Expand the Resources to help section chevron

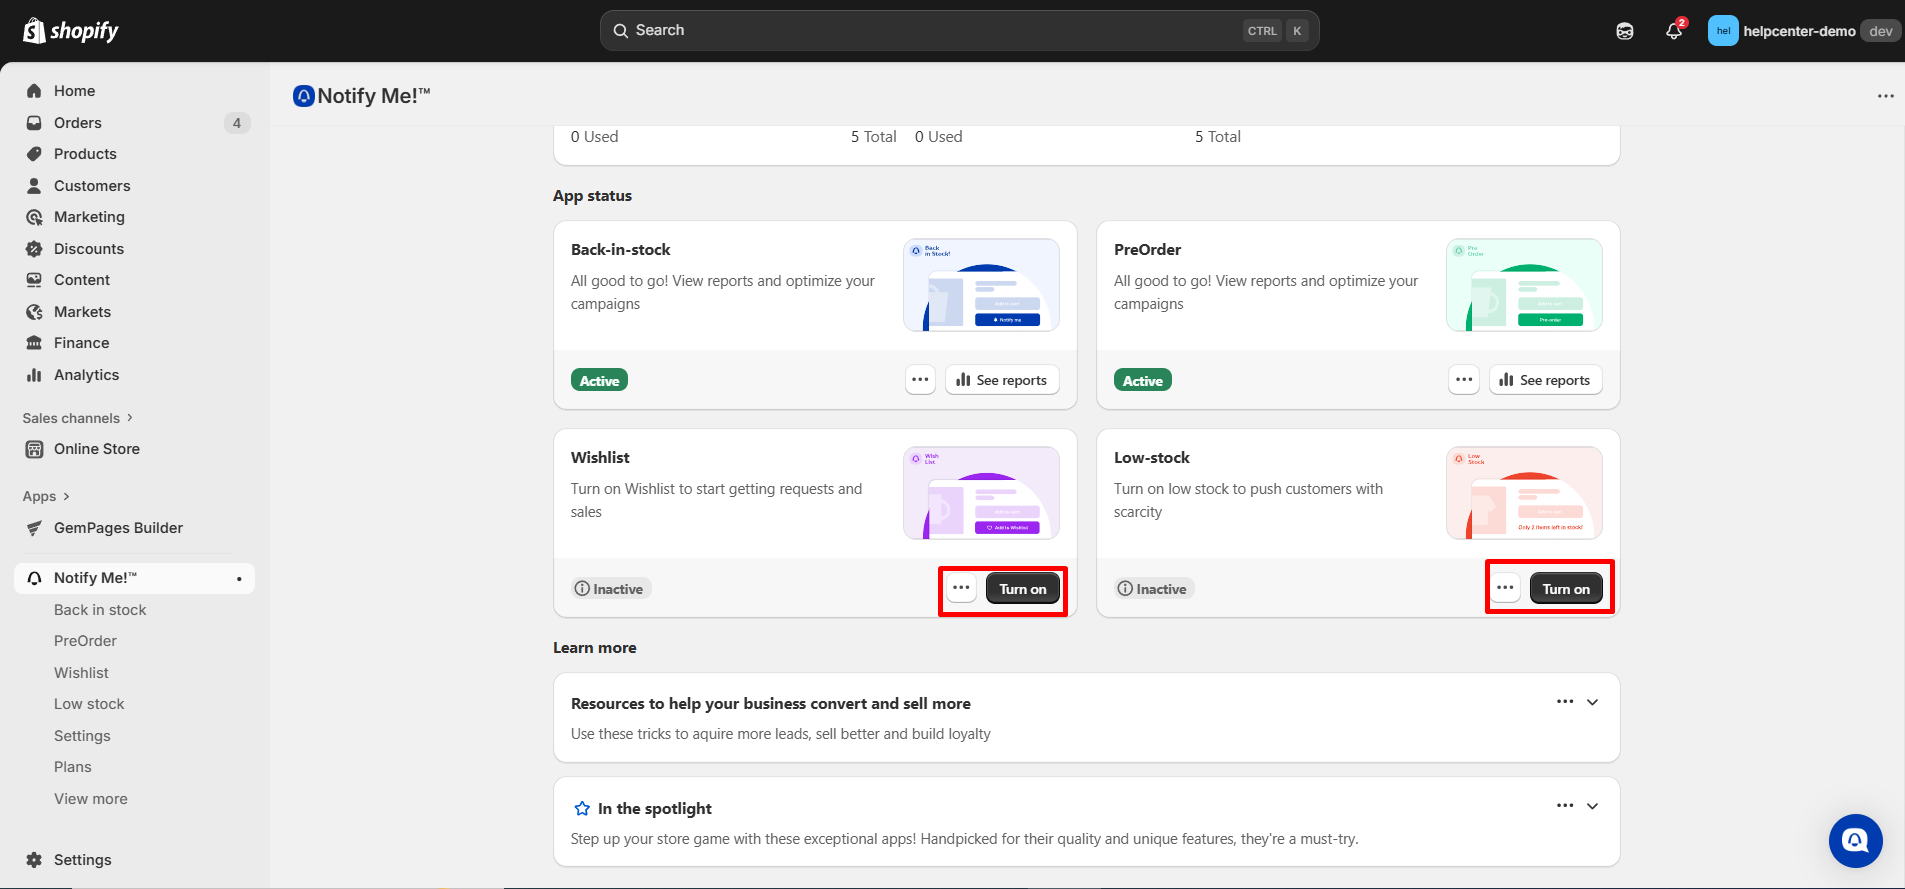[x=1593, y=702]
